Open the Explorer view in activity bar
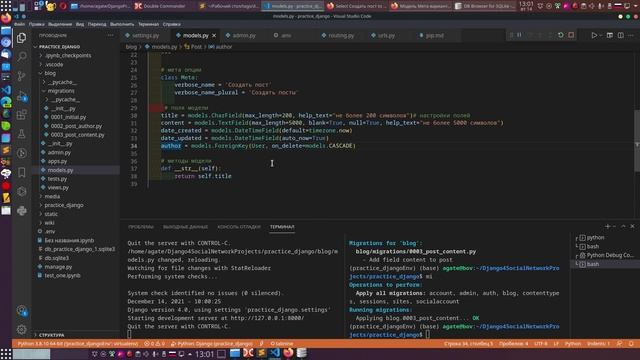Screen dimensions: 640x360 (22, 38)
